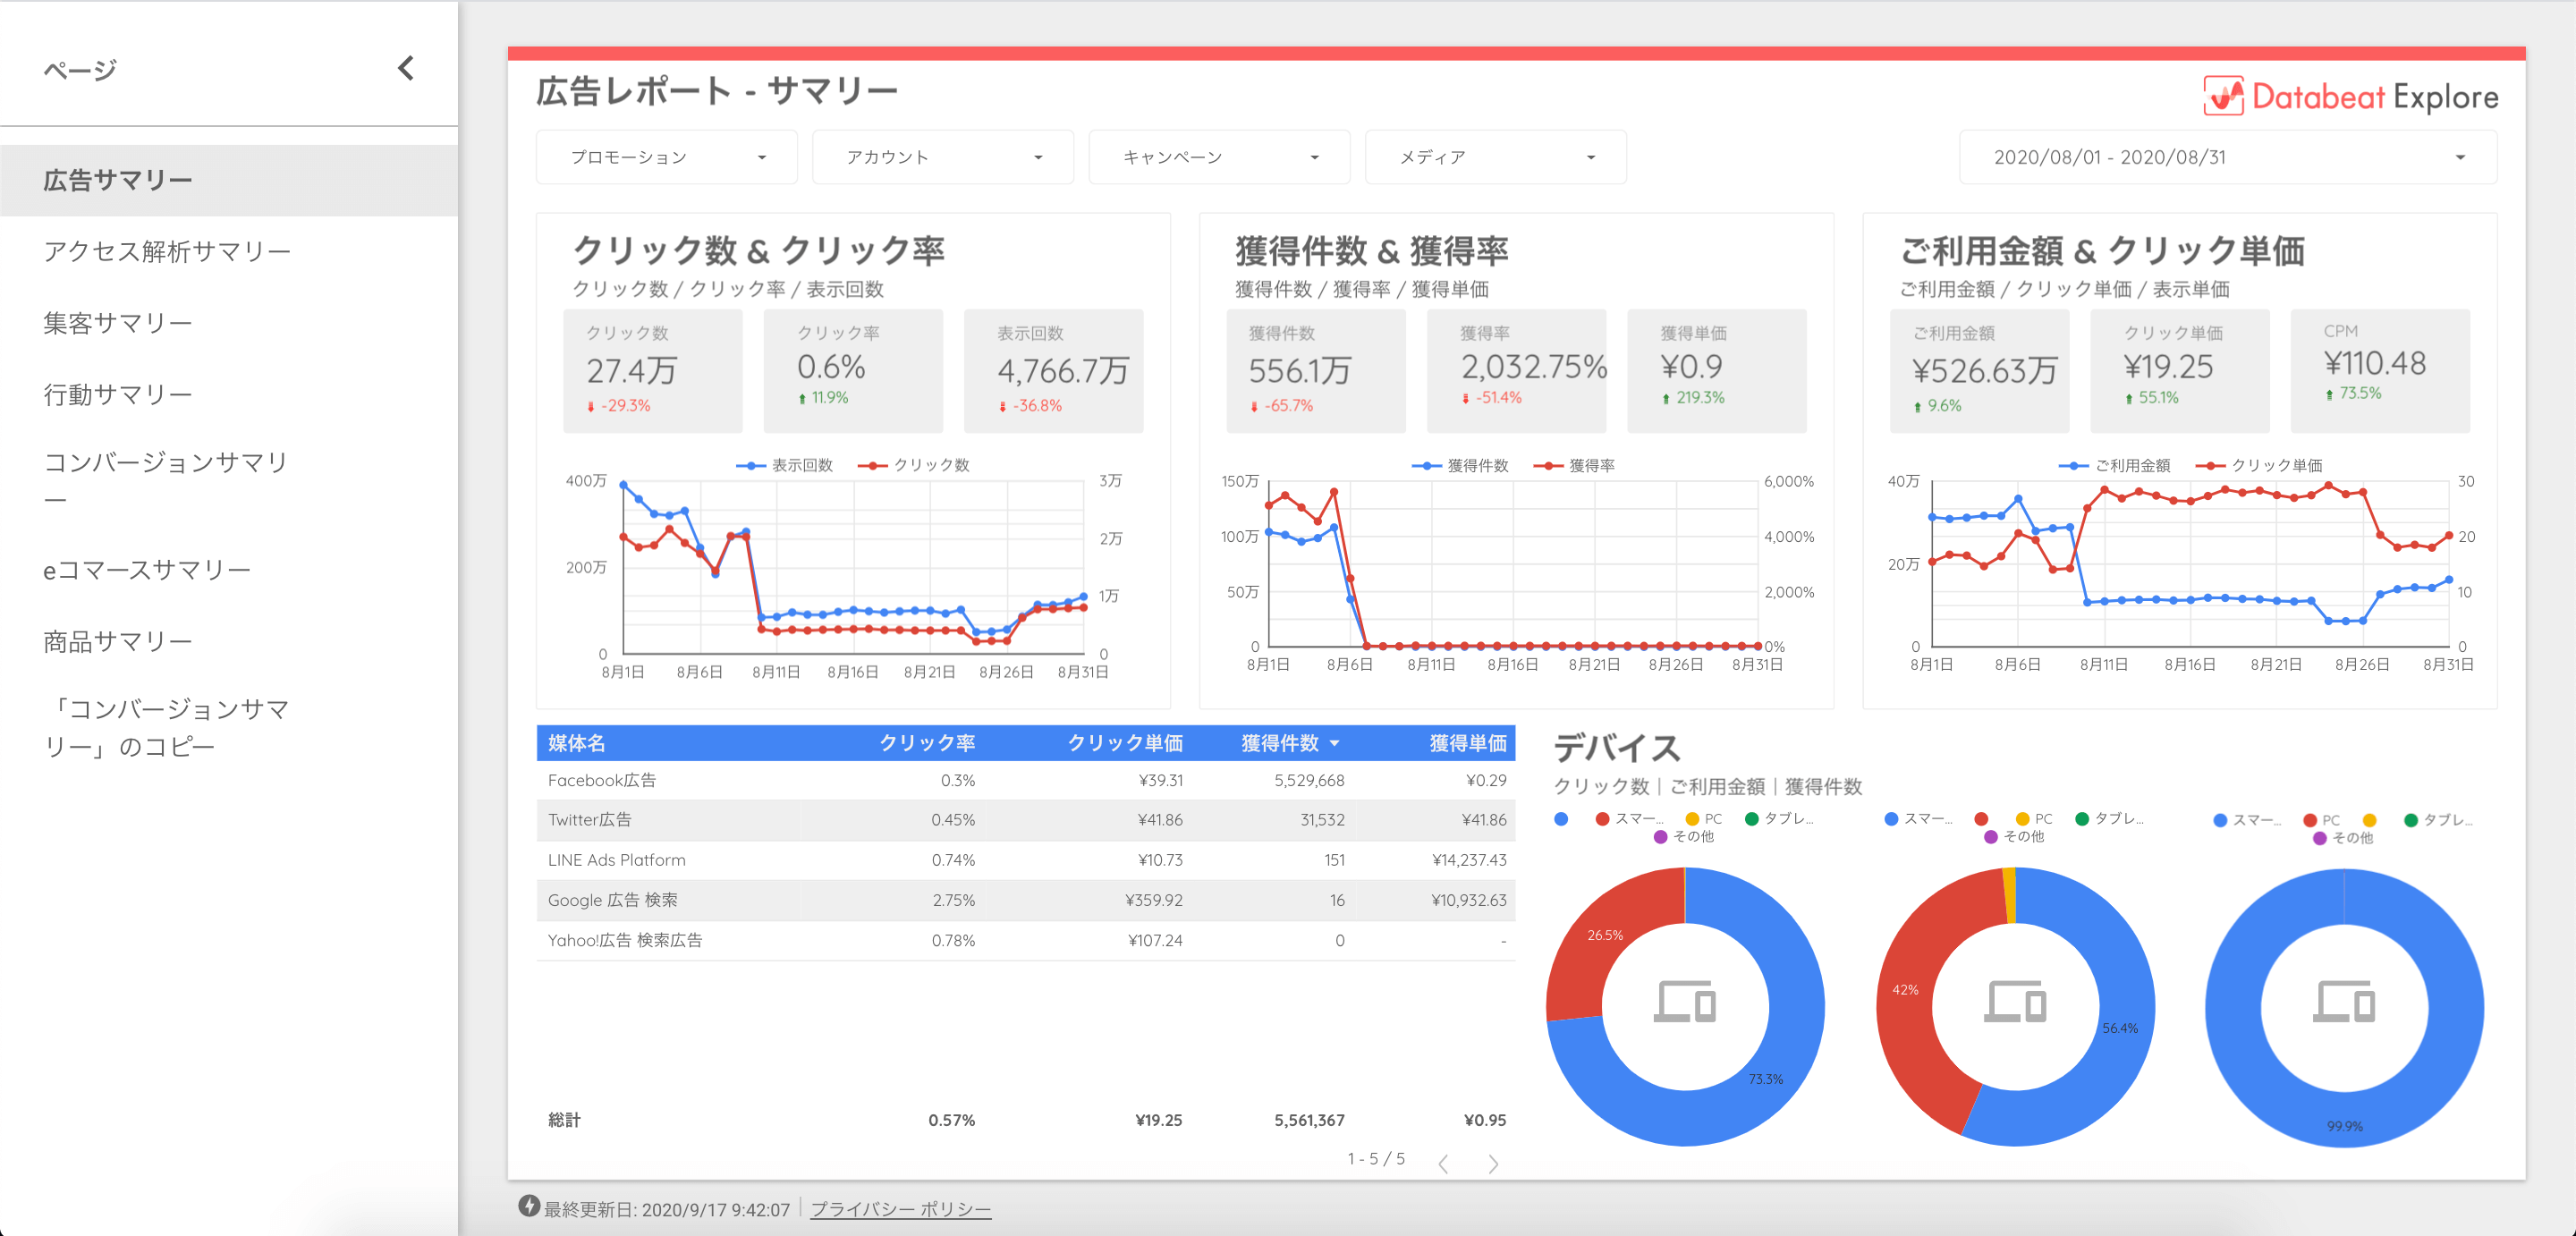Click the ご利用金額 ¥526.63万 scorecard
2576x1236 pixels.
(1979, 370)
